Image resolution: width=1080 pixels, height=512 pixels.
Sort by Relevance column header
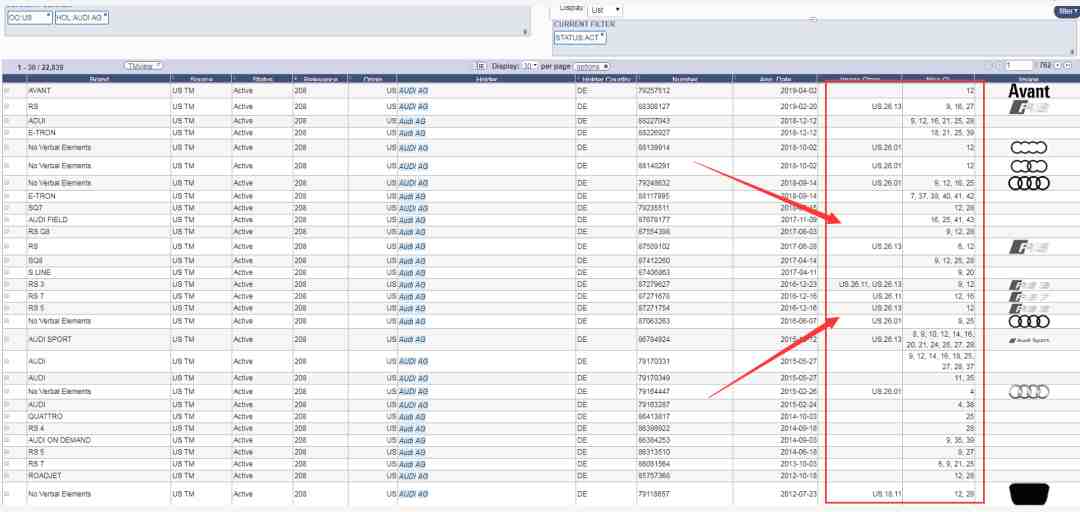(x=320, y=79)
